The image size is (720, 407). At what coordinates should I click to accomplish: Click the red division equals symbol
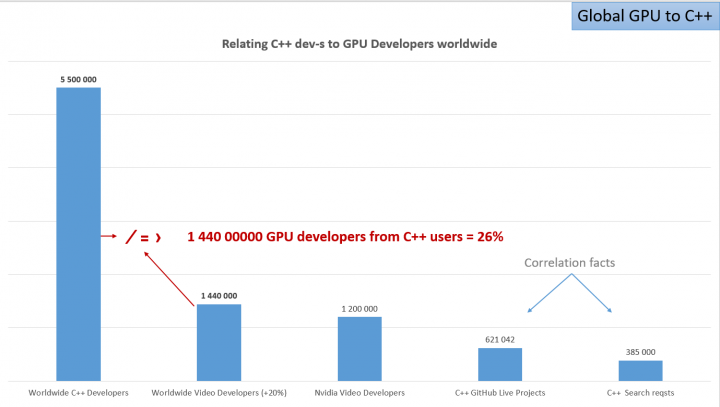143,237
